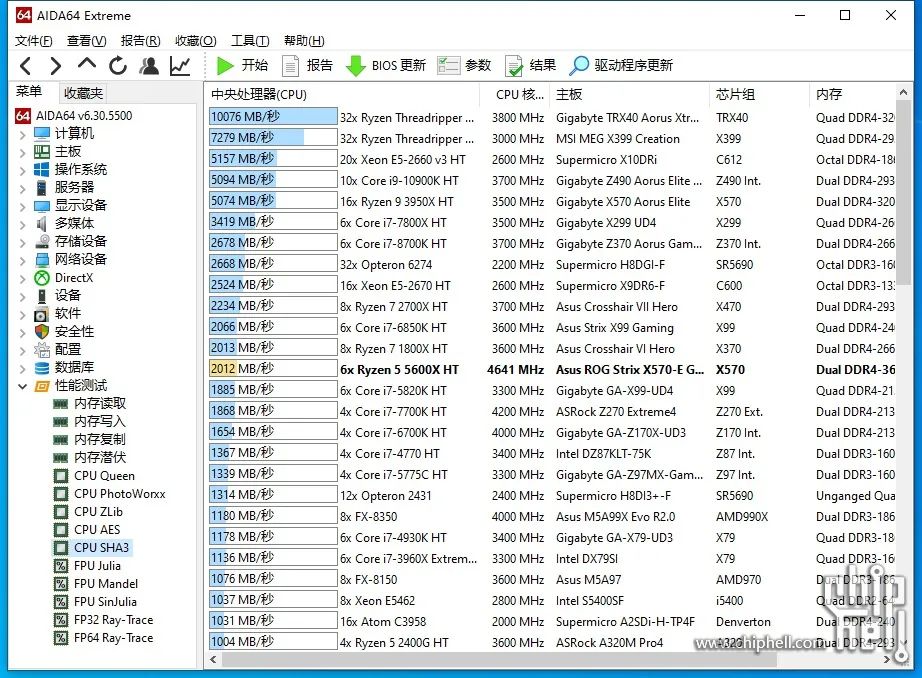
Task: Select the 安全性 shield icon
Action: pos(42,332)
